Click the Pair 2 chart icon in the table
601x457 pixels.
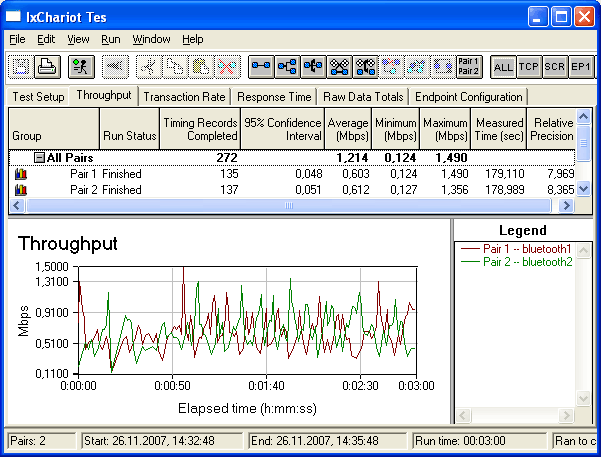pos(20,189)
